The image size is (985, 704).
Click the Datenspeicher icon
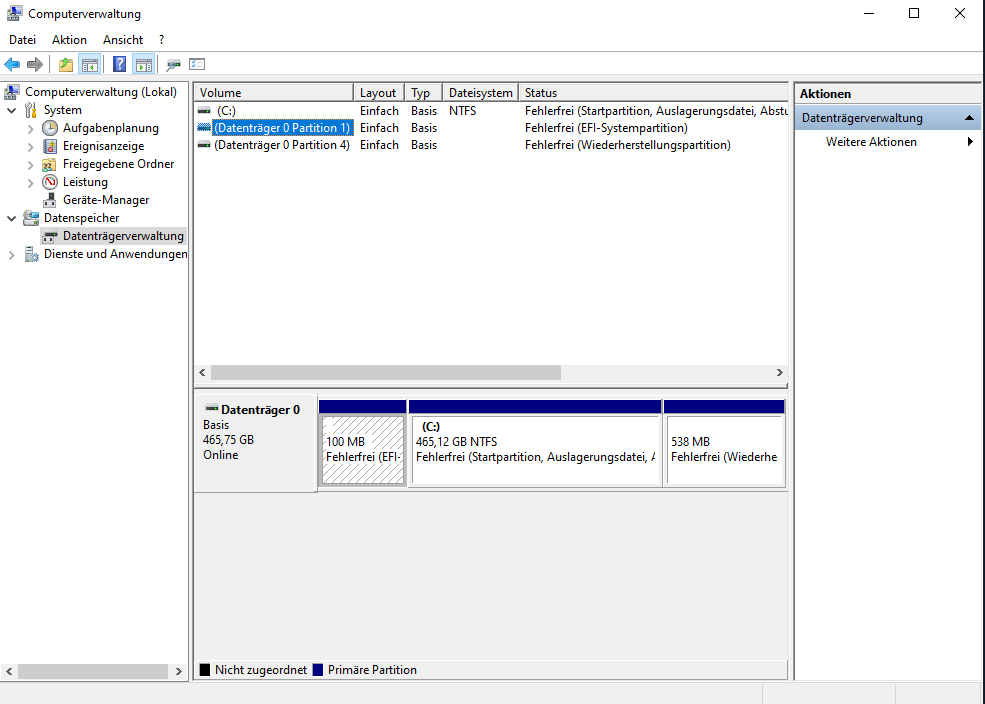click(x=31, y=218)
